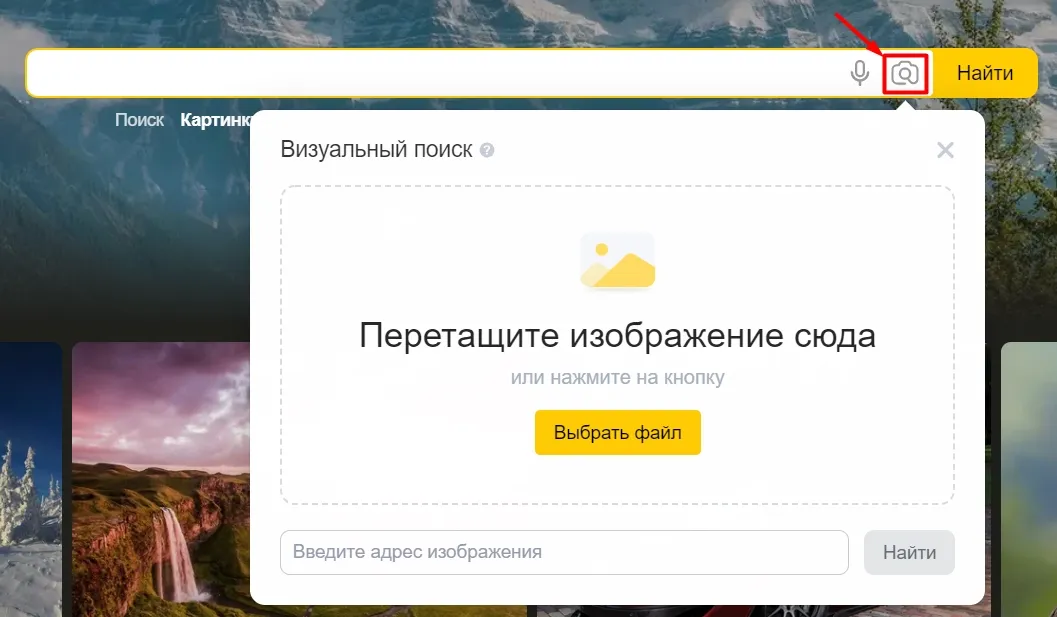Click the или нажмите на кнопку hint text
Viewport: 1057px width, 617px height.
tap(617, 377)
